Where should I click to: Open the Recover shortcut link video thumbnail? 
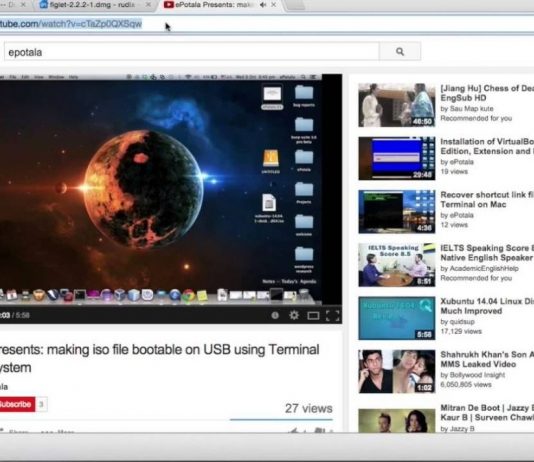click(397, 212)
